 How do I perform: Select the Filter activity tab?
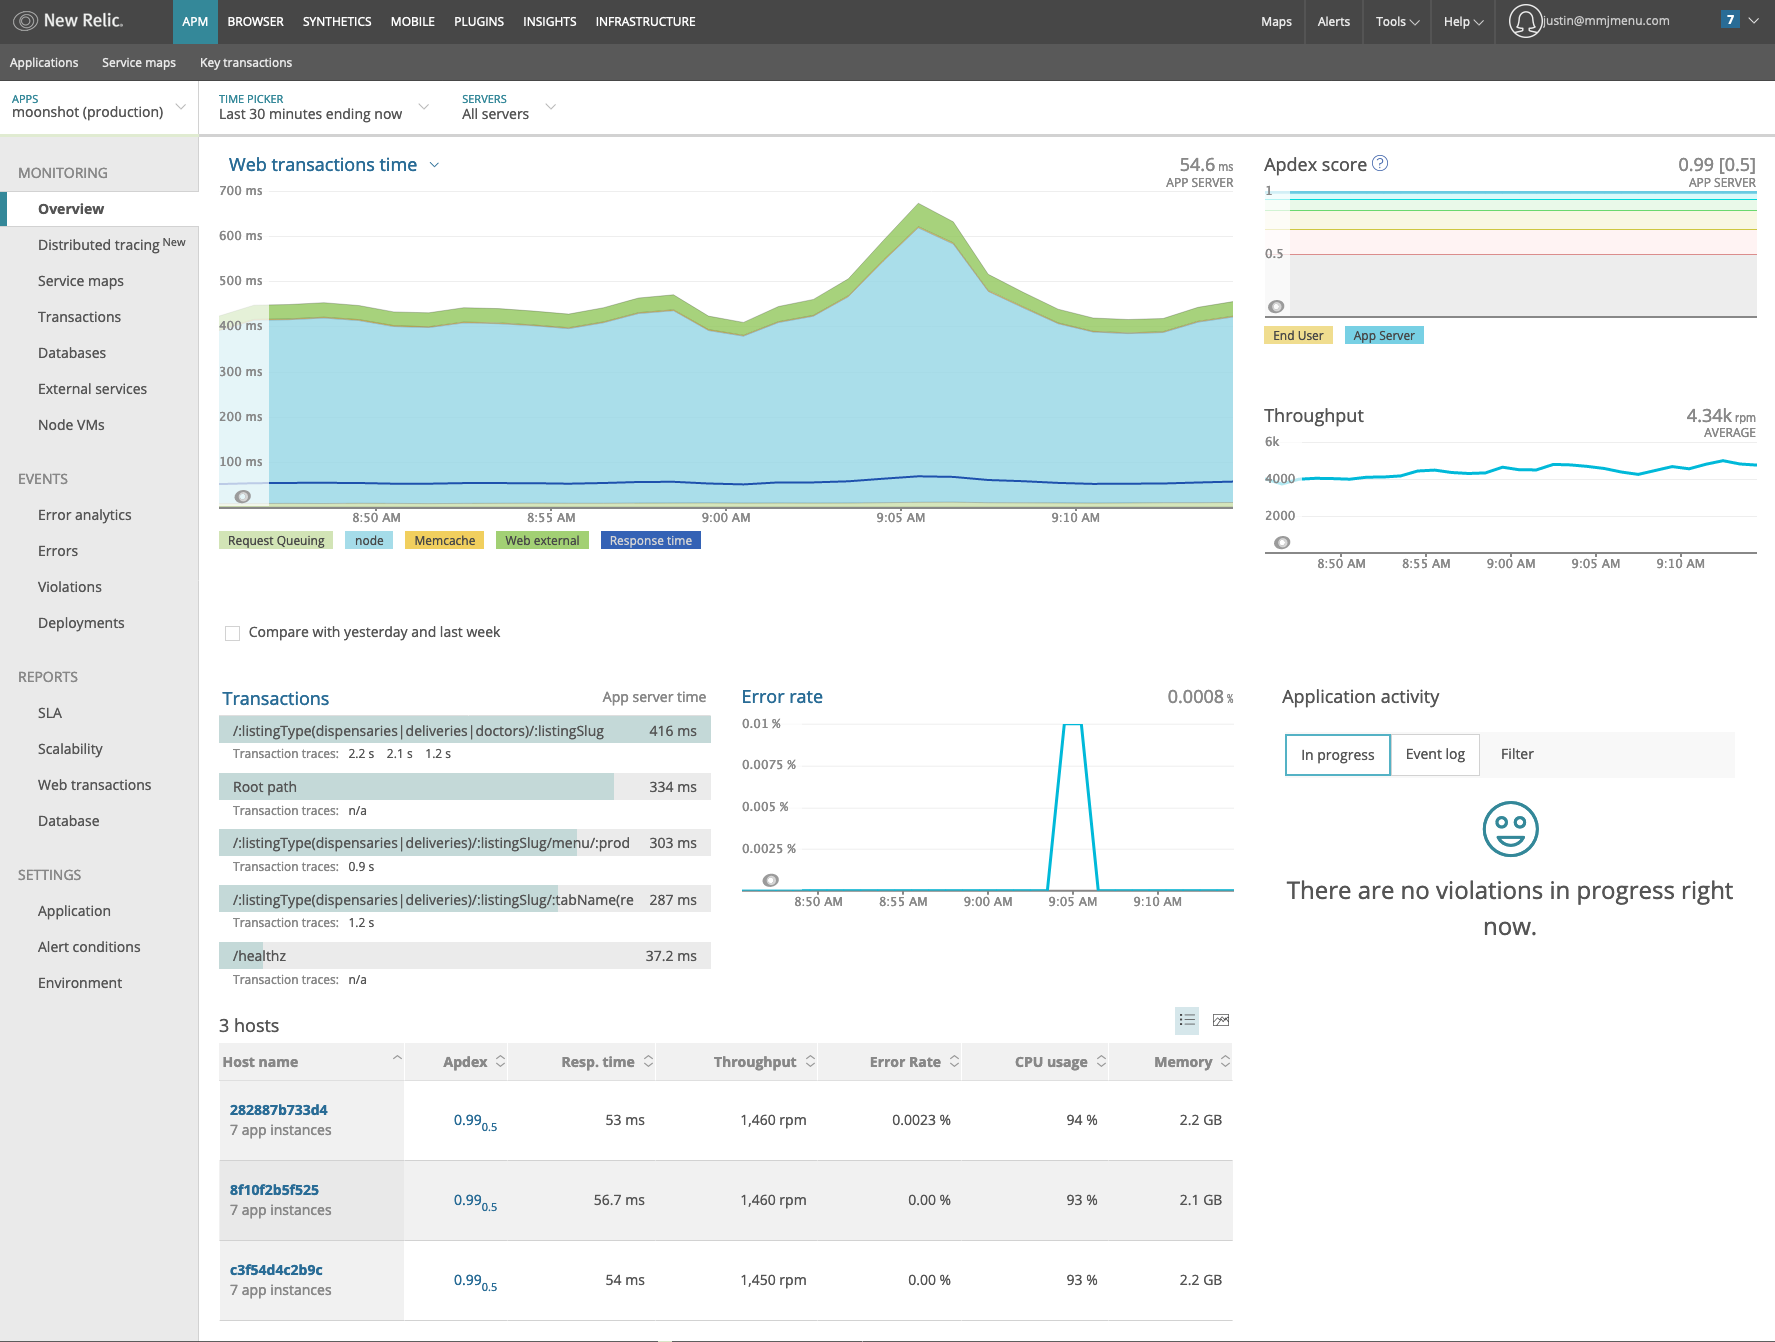point(1517,755)
